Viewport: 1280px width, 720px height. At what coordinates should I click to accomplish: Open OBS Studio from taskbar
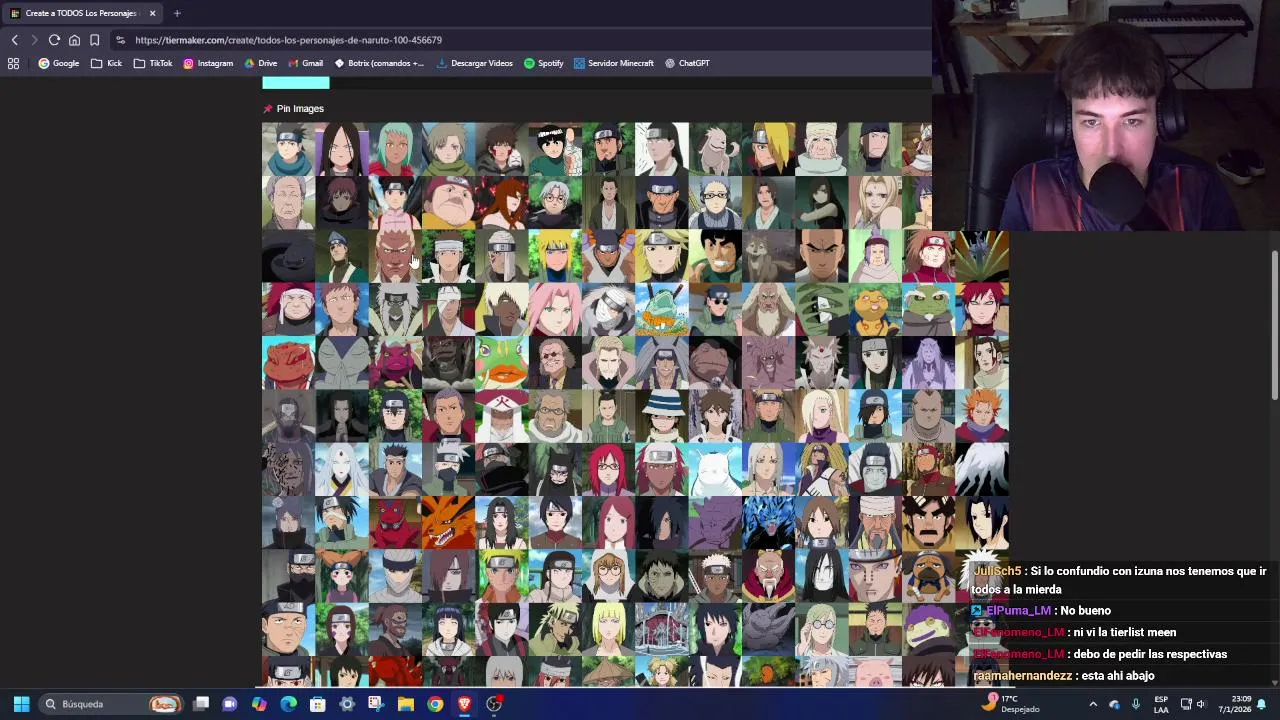[494, 704]
